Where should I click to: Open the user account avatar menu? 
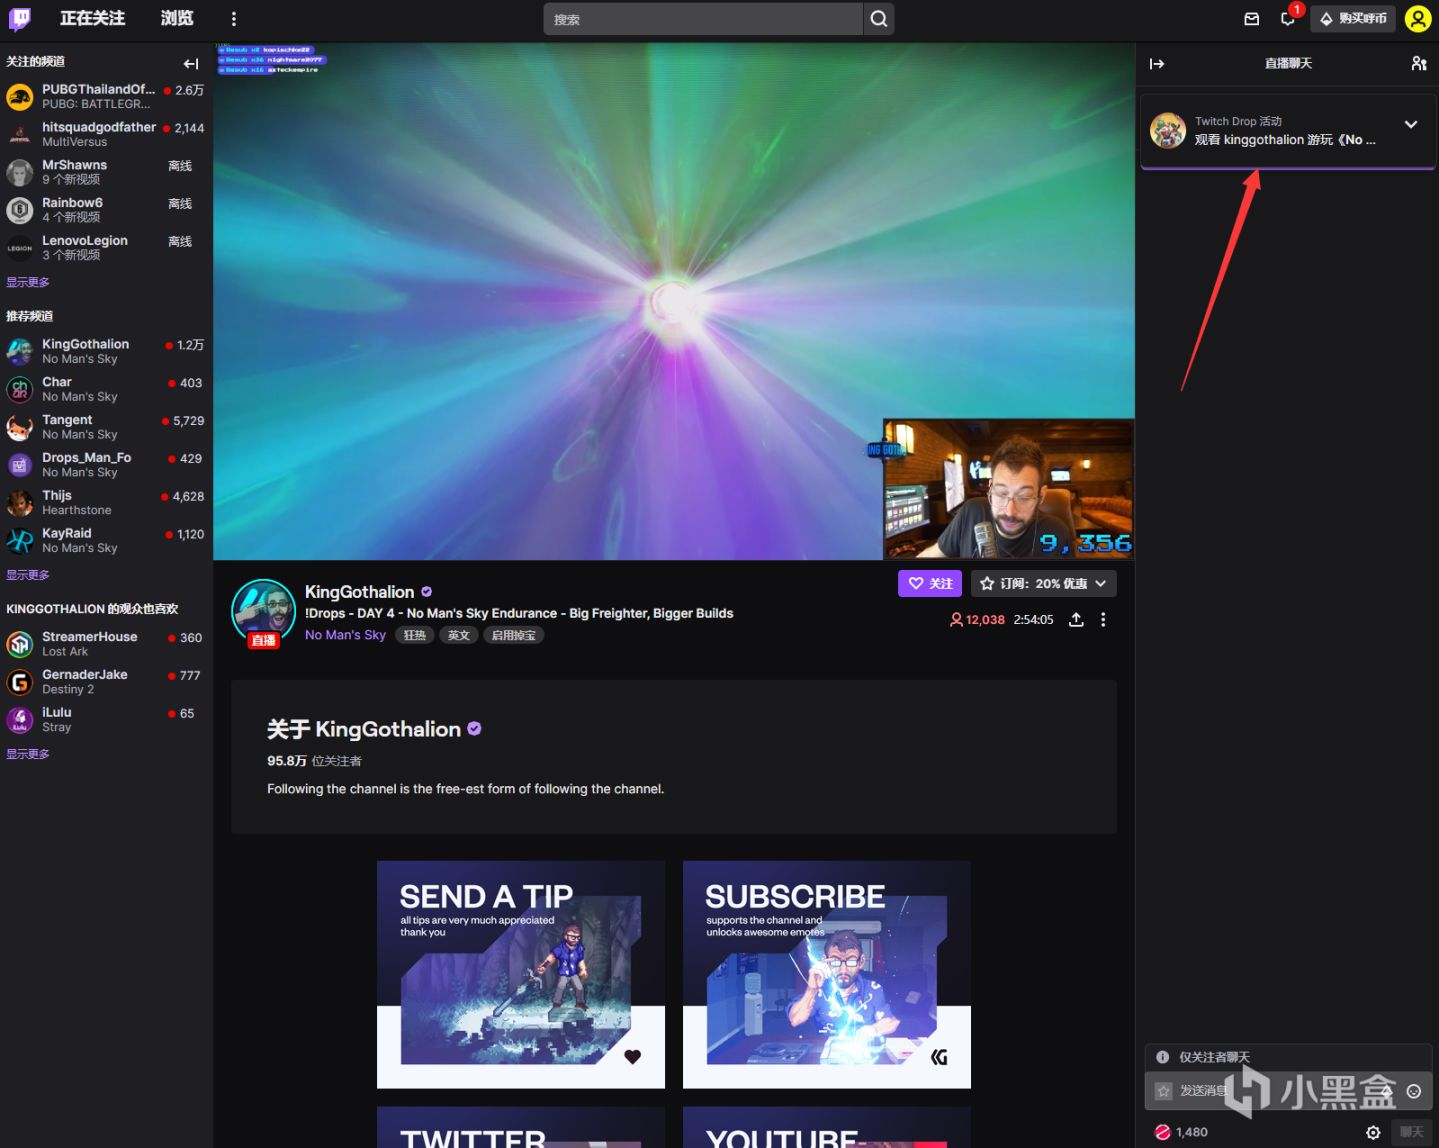click(1418, 19)
